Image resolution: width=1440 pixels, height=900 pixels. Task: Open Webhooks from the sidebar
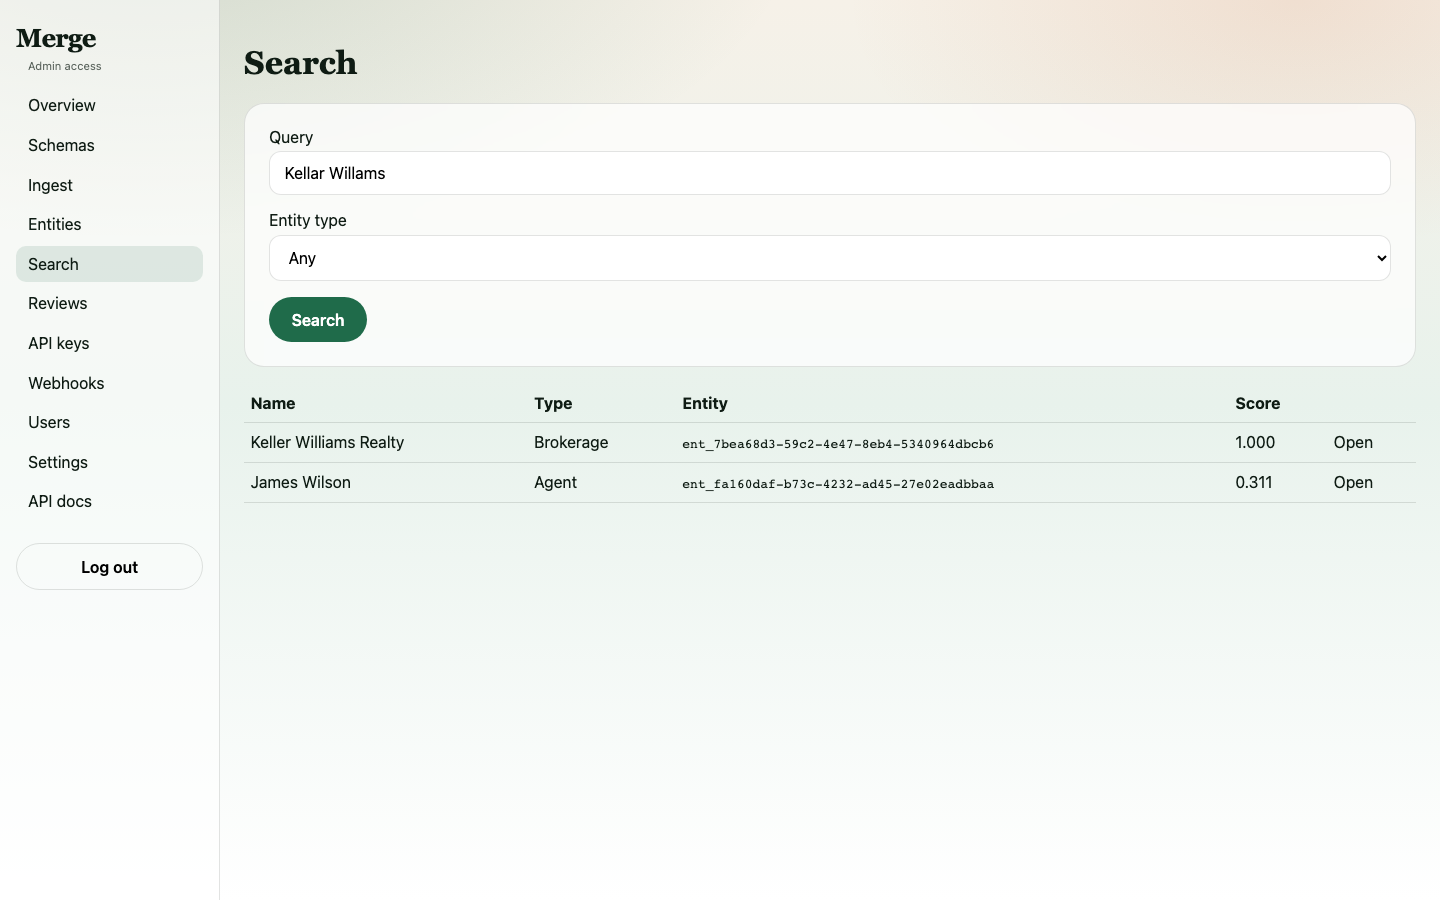tap(109, 383)
